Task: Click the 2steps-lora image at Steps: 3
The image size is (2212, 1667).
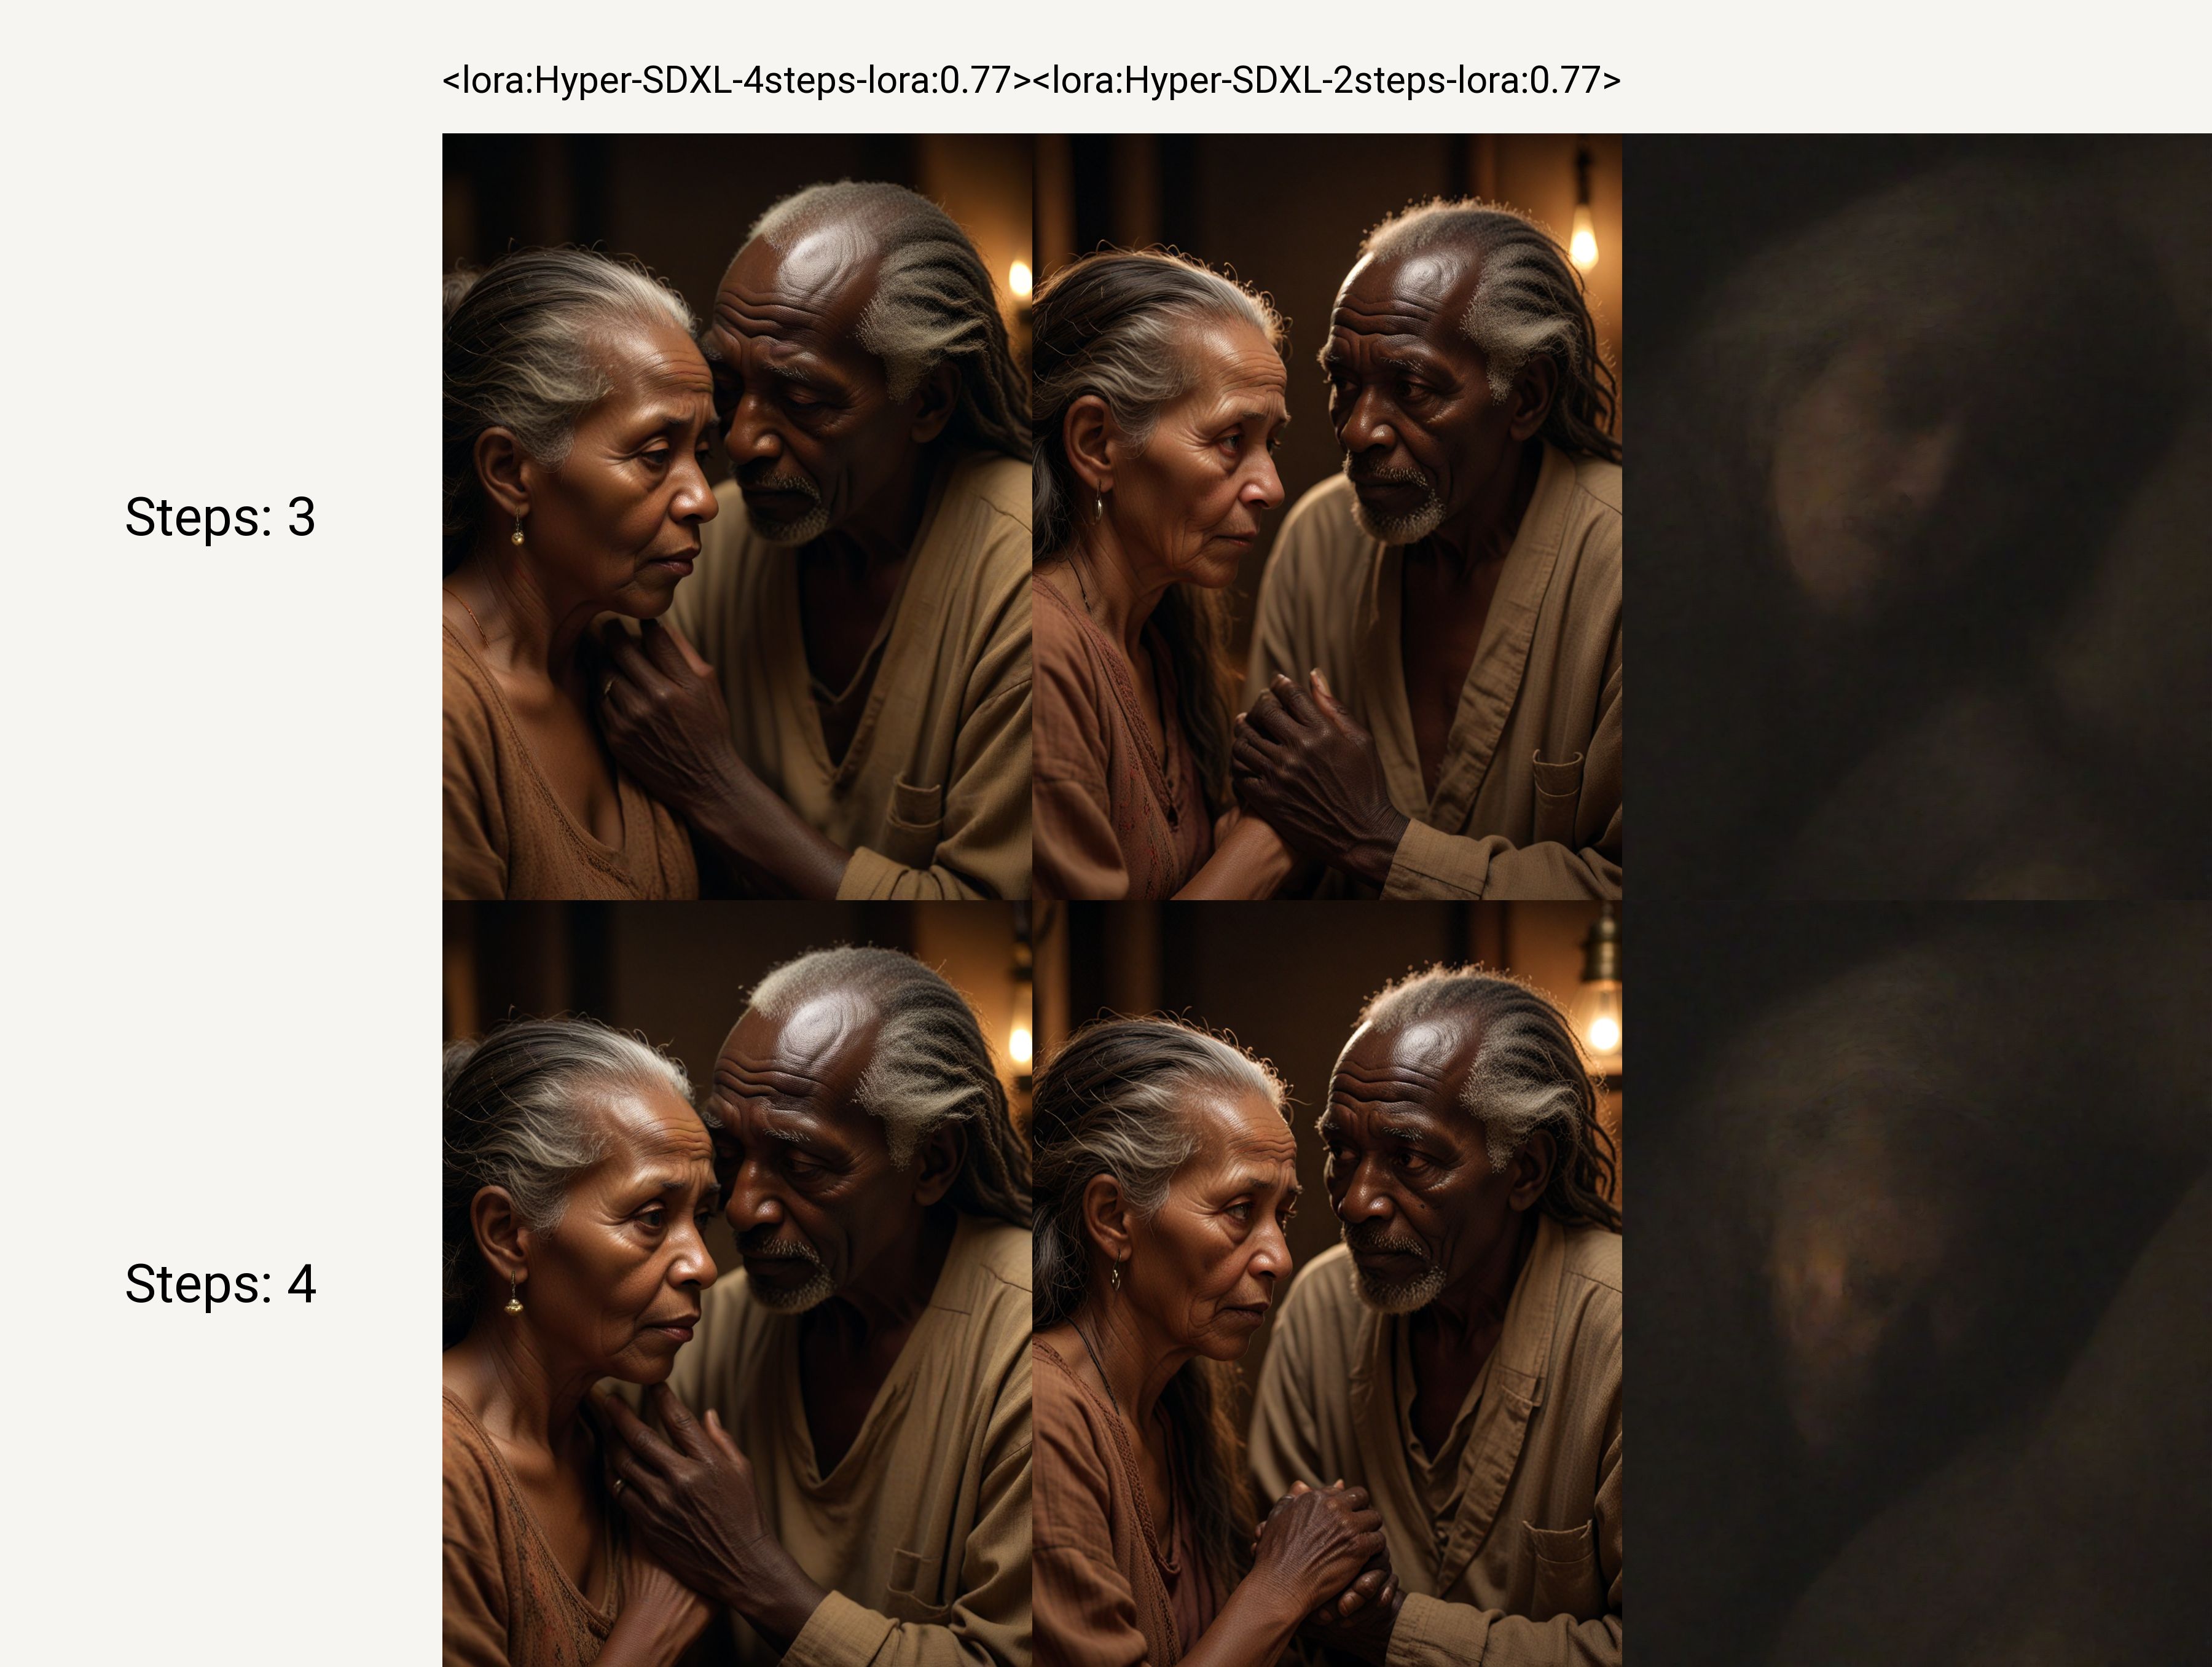Action: pyautogui.click(x=1327, y=516)
